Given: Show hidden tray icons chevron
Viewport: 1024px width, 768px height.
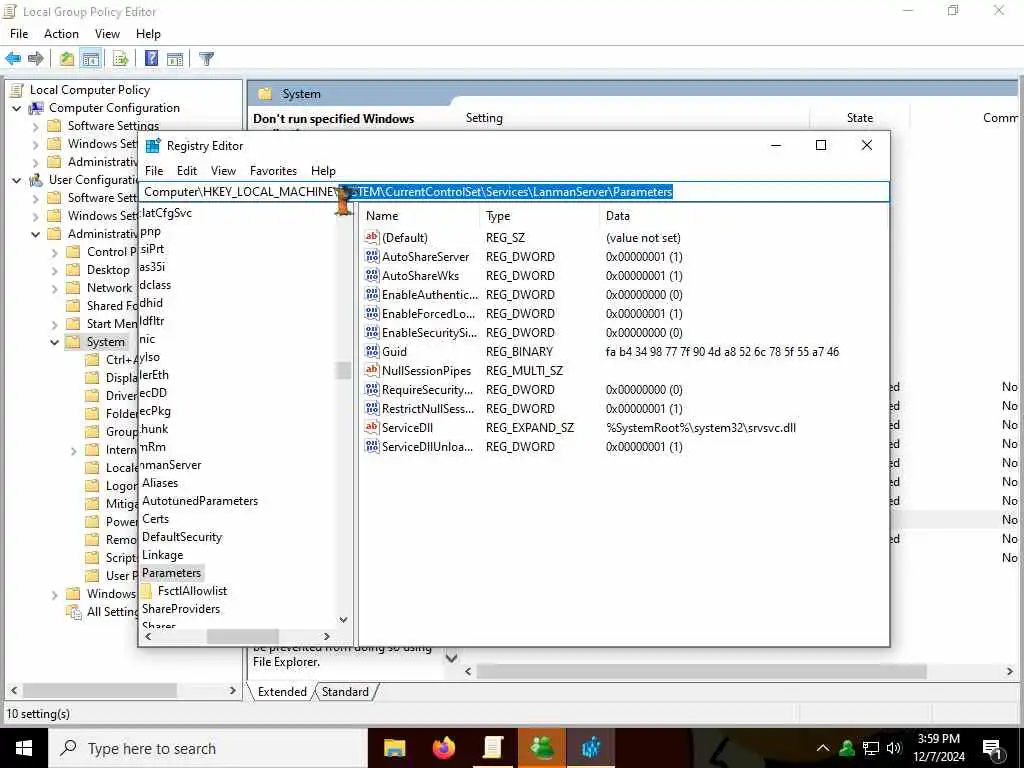Looking at the screenshot, I should pyautogui.click(x=823, y=748).
